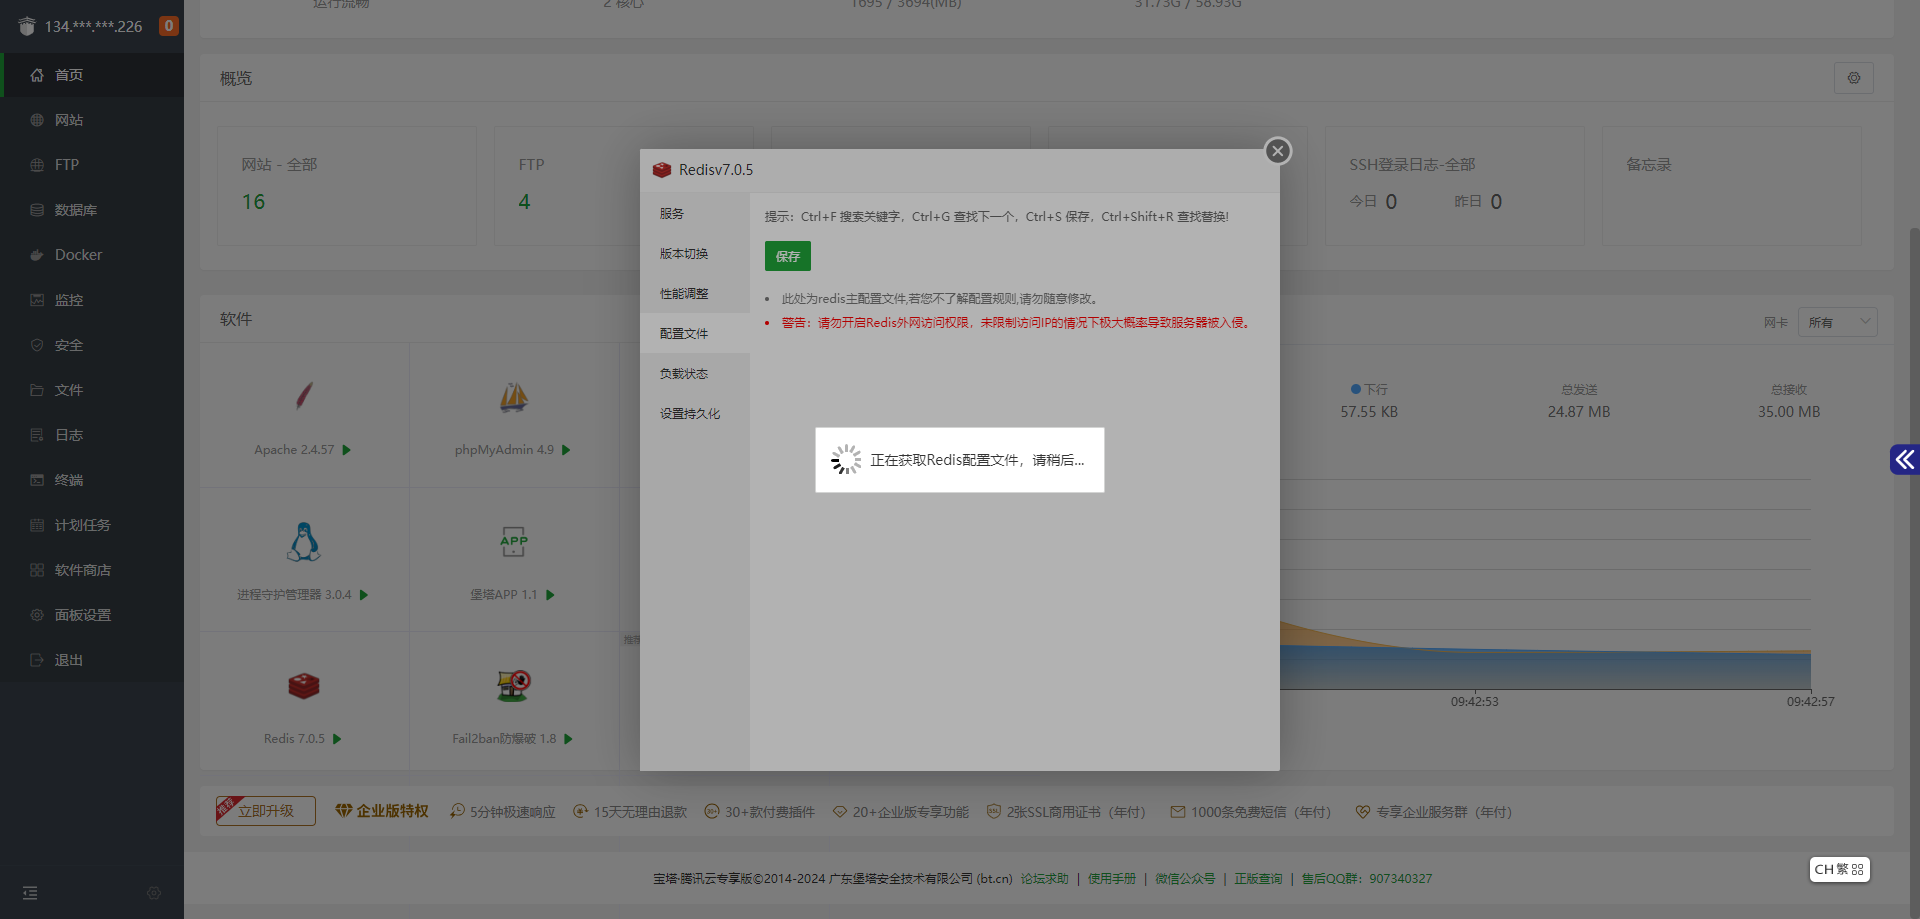This screenshot has height=919, width=1920.
Task: Open the 微信公众号 footer link
Action: point(1185,879)
